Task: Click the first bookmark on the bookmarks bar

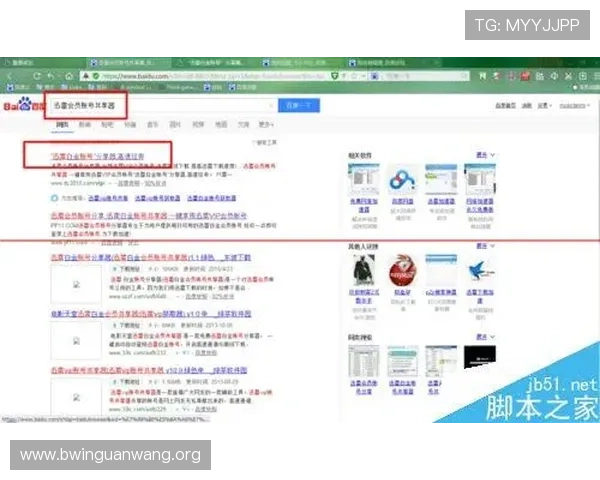Action: pos(20,87)
